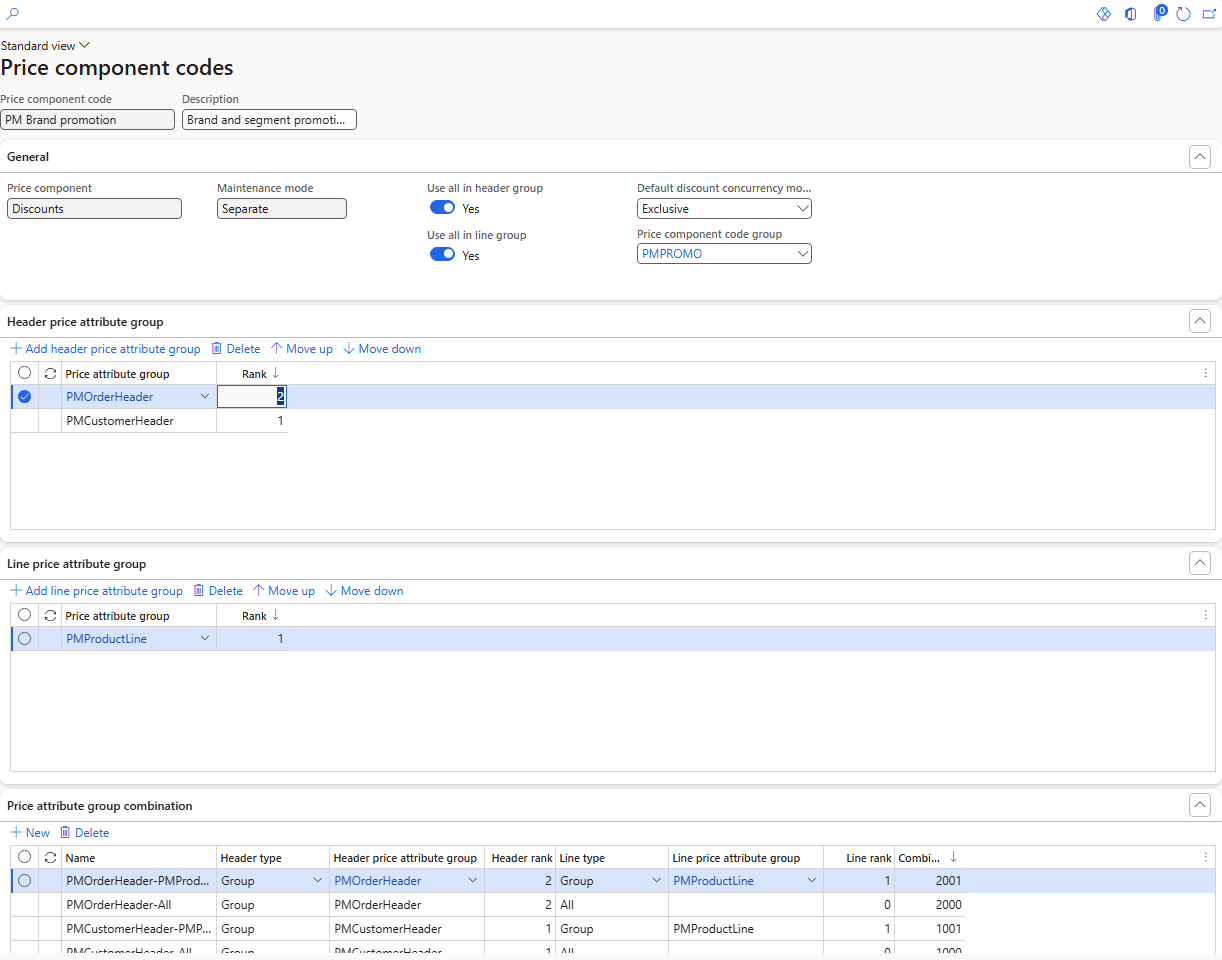Click Move down in Header price attribute group
The width and height of the screenshot is (1222, 960).
point(382,349)
